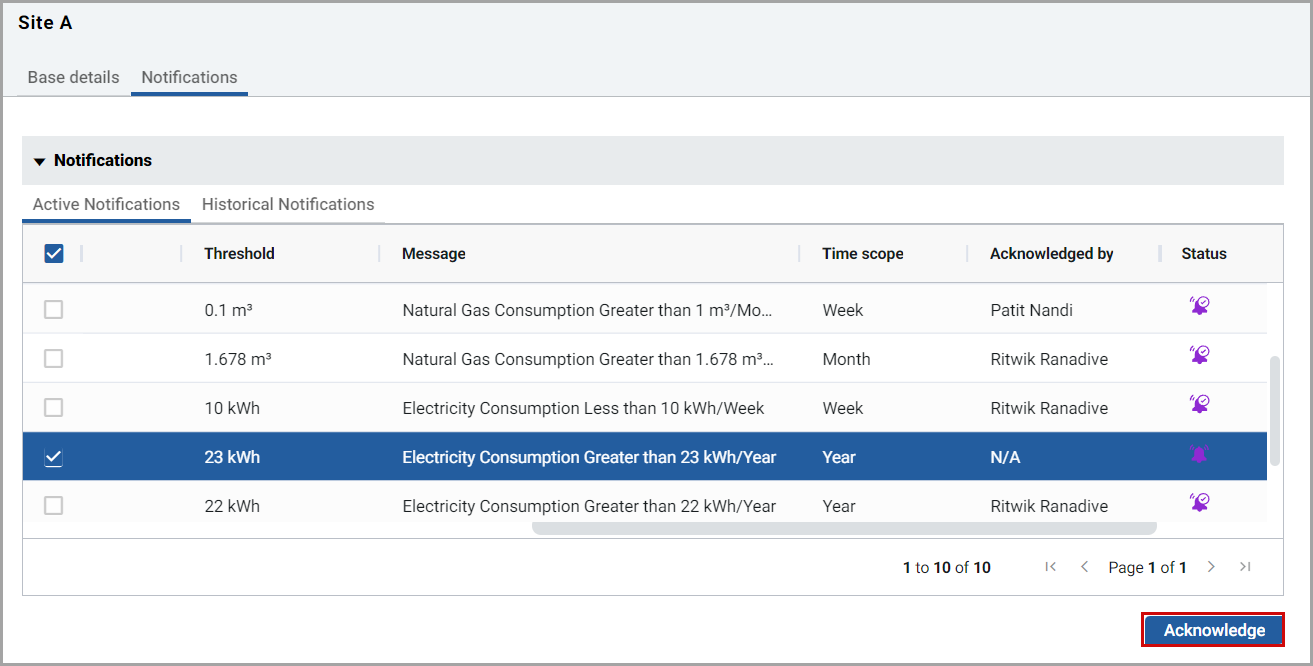Uncheck the 23 kWh row checkbox

[x=54, y=457]
